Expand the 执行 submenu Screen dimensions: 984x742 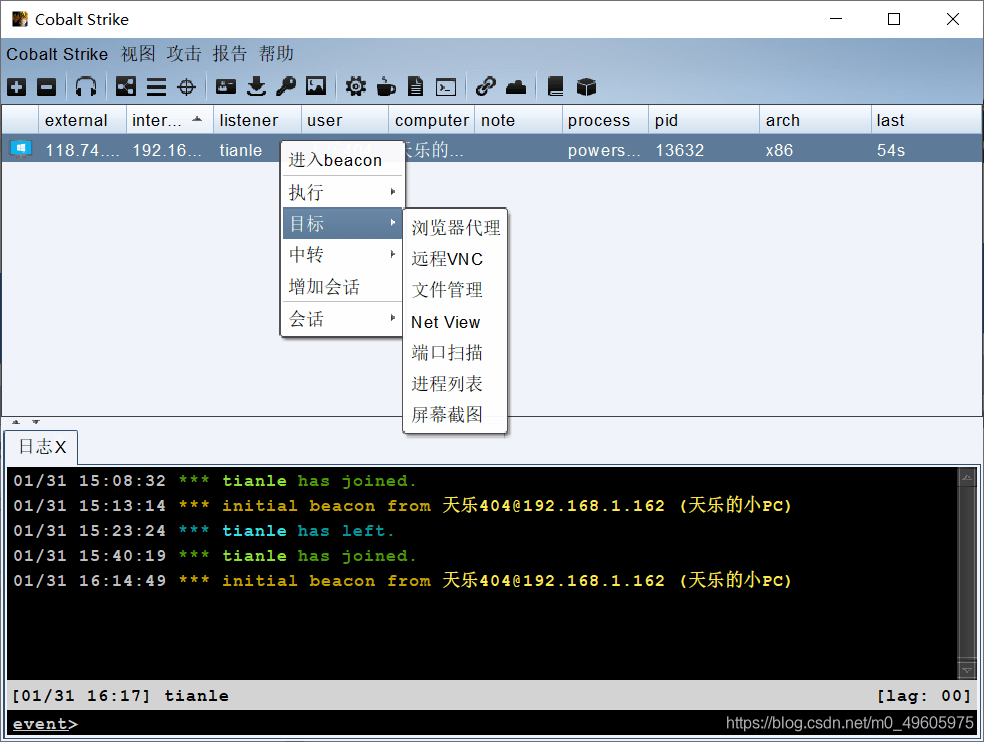(343, 192)
